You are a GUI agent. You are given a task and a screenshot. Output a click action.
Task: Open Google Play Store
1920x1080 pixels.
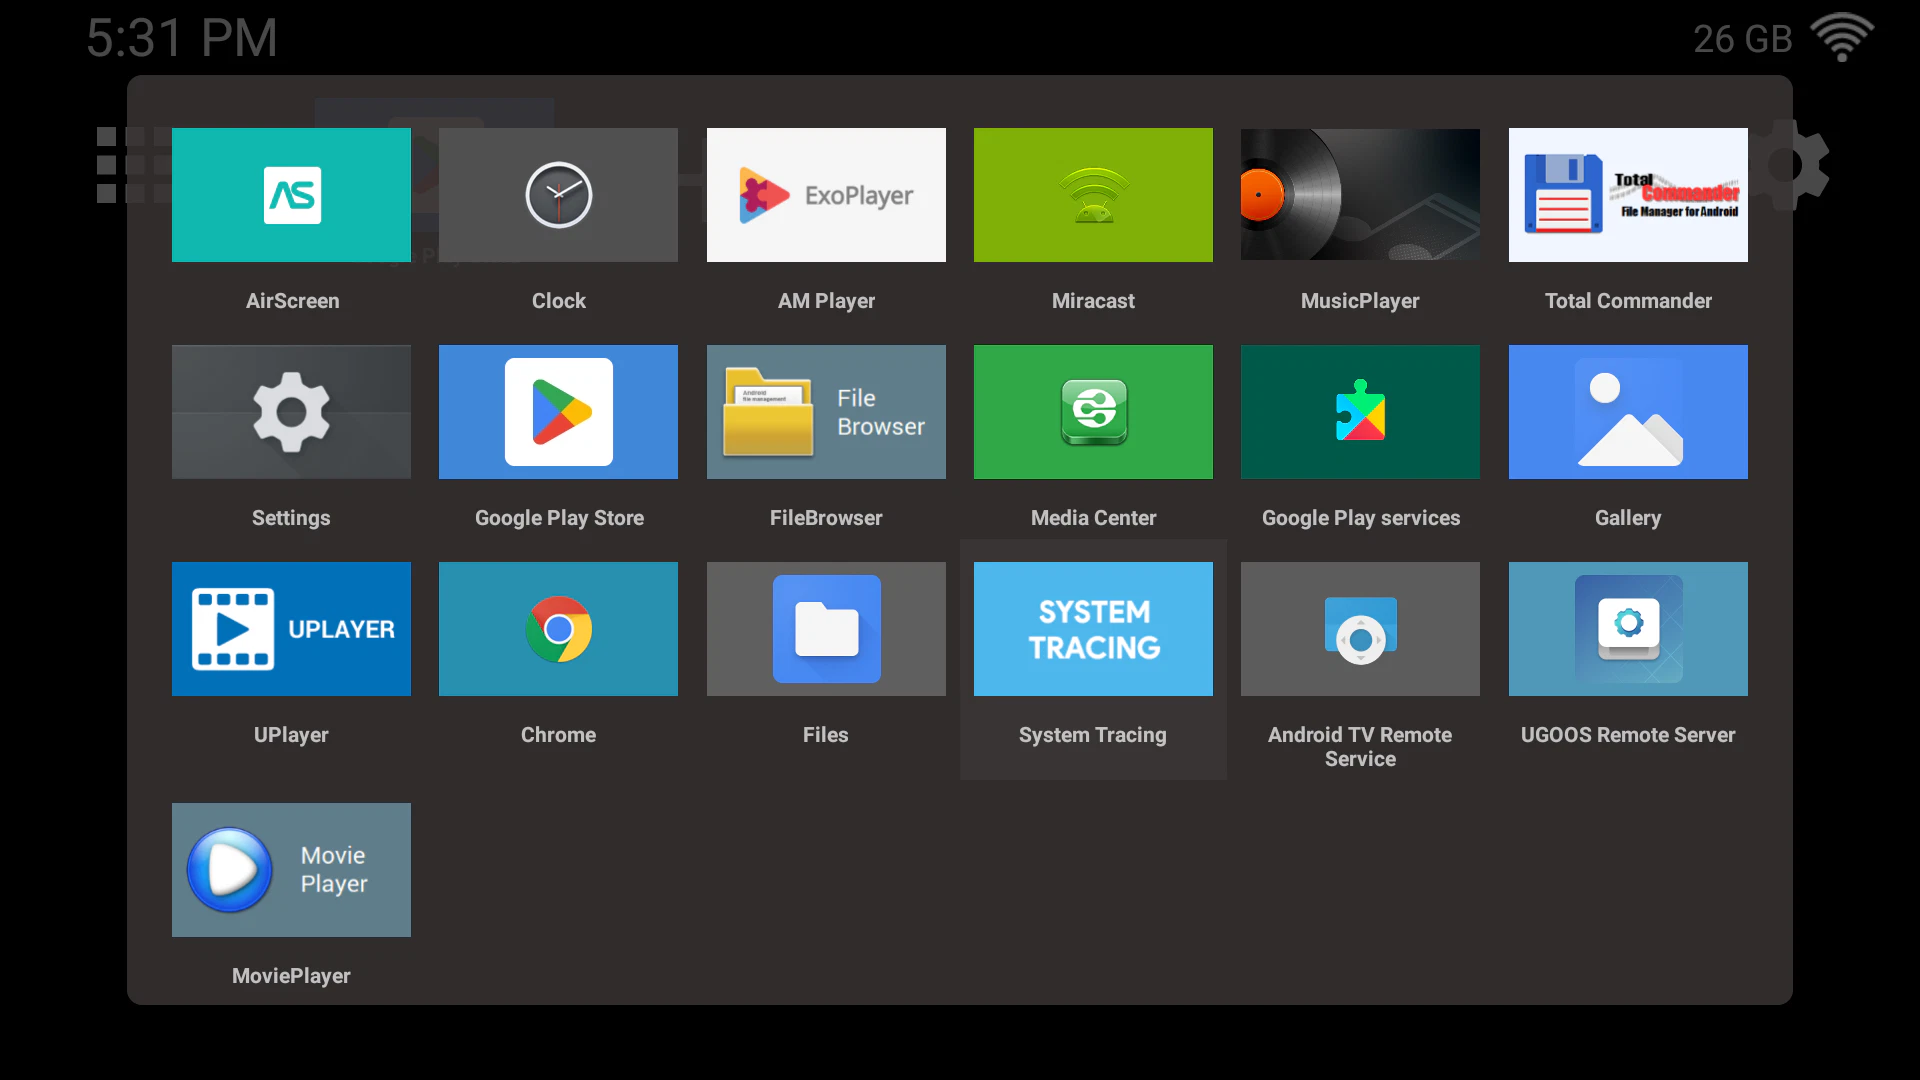558,412
